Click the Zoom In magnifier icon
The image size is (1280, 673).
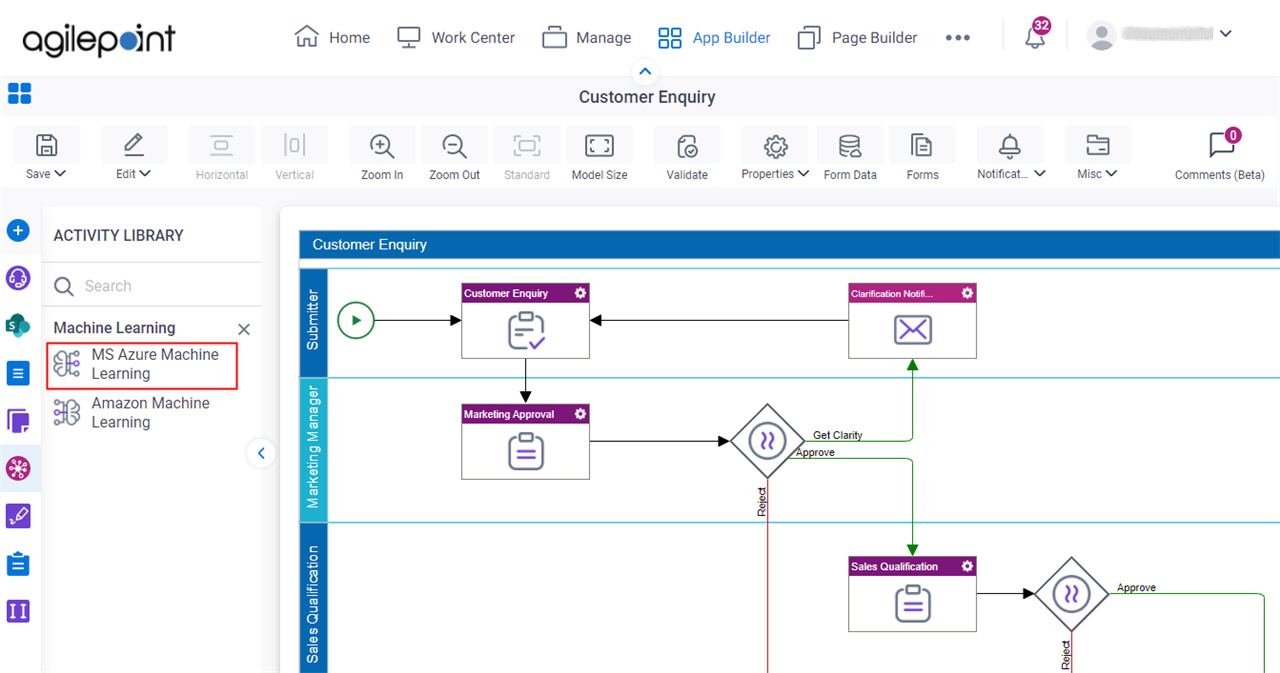381,146
